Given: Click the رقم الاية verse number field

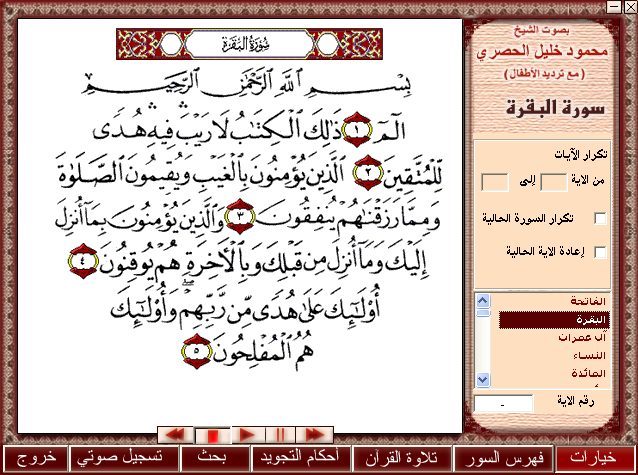Looking at the screenshot, I should coord(503,404).
